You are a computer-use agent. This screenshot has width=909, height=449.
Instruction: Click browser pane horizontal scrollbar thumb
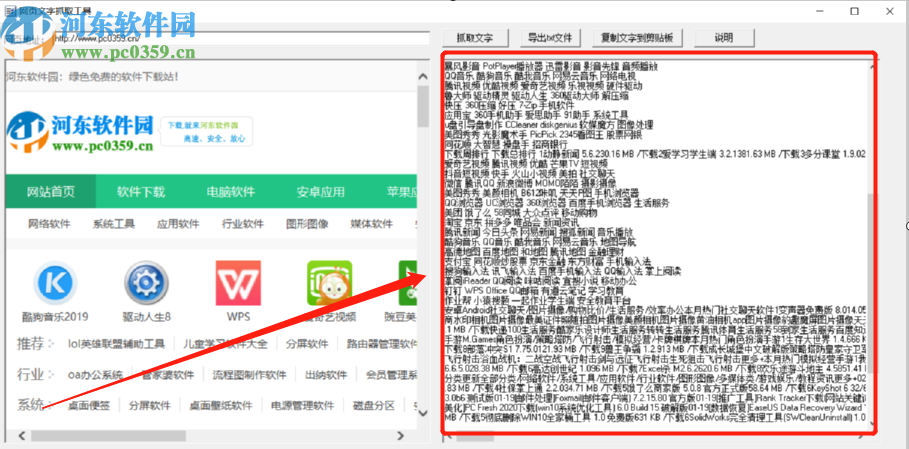[108, 435]
